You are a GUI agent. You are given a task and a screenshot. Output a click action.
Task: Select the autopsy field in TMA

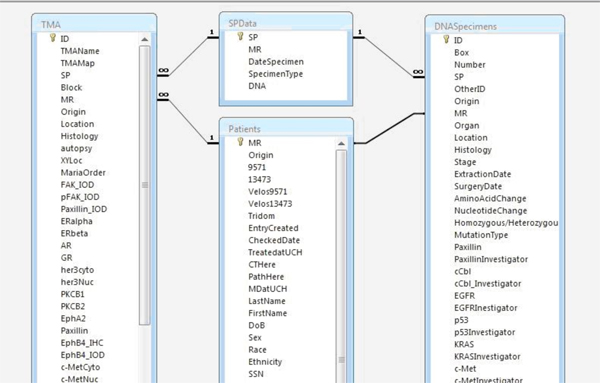76,148
